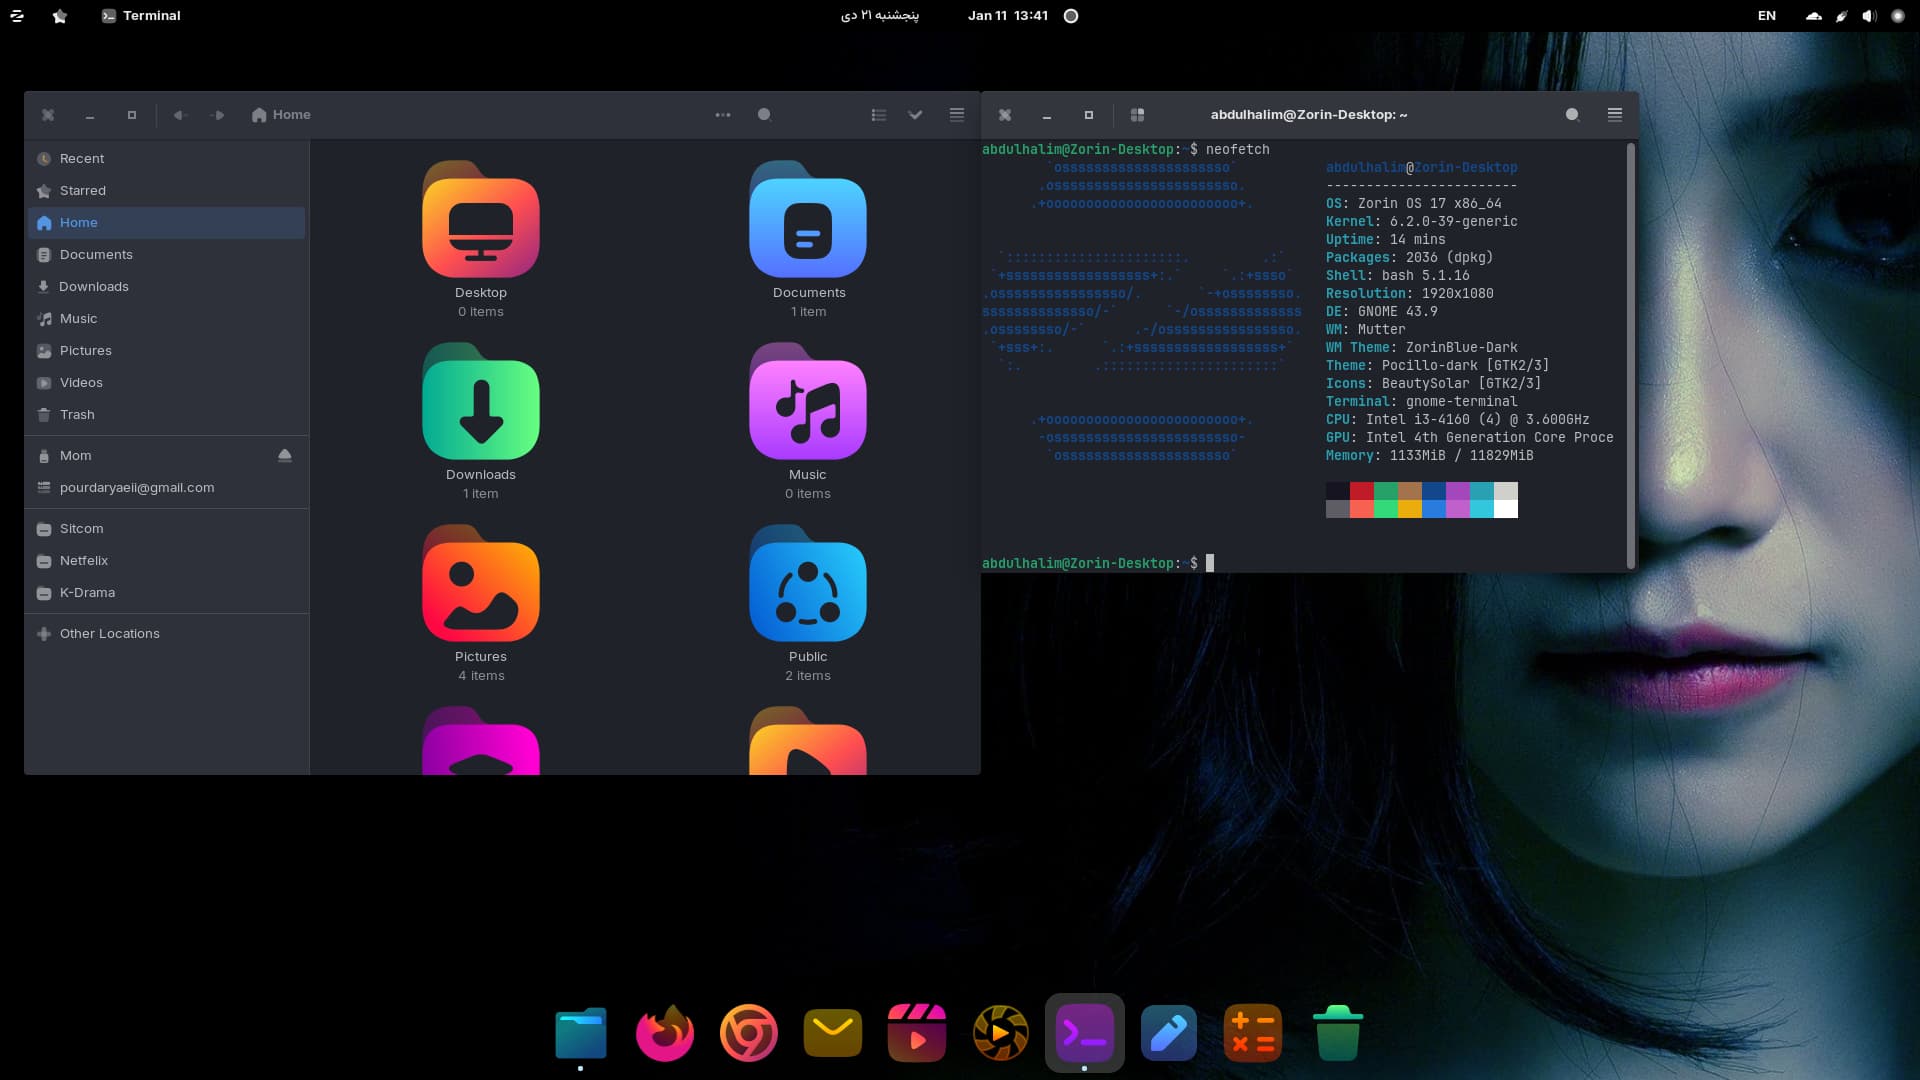Viewport: 1920px width, 1080px height.
Task: Open view options dropdown checkmark
Action: pyautogui.click(x=915, y=115)
